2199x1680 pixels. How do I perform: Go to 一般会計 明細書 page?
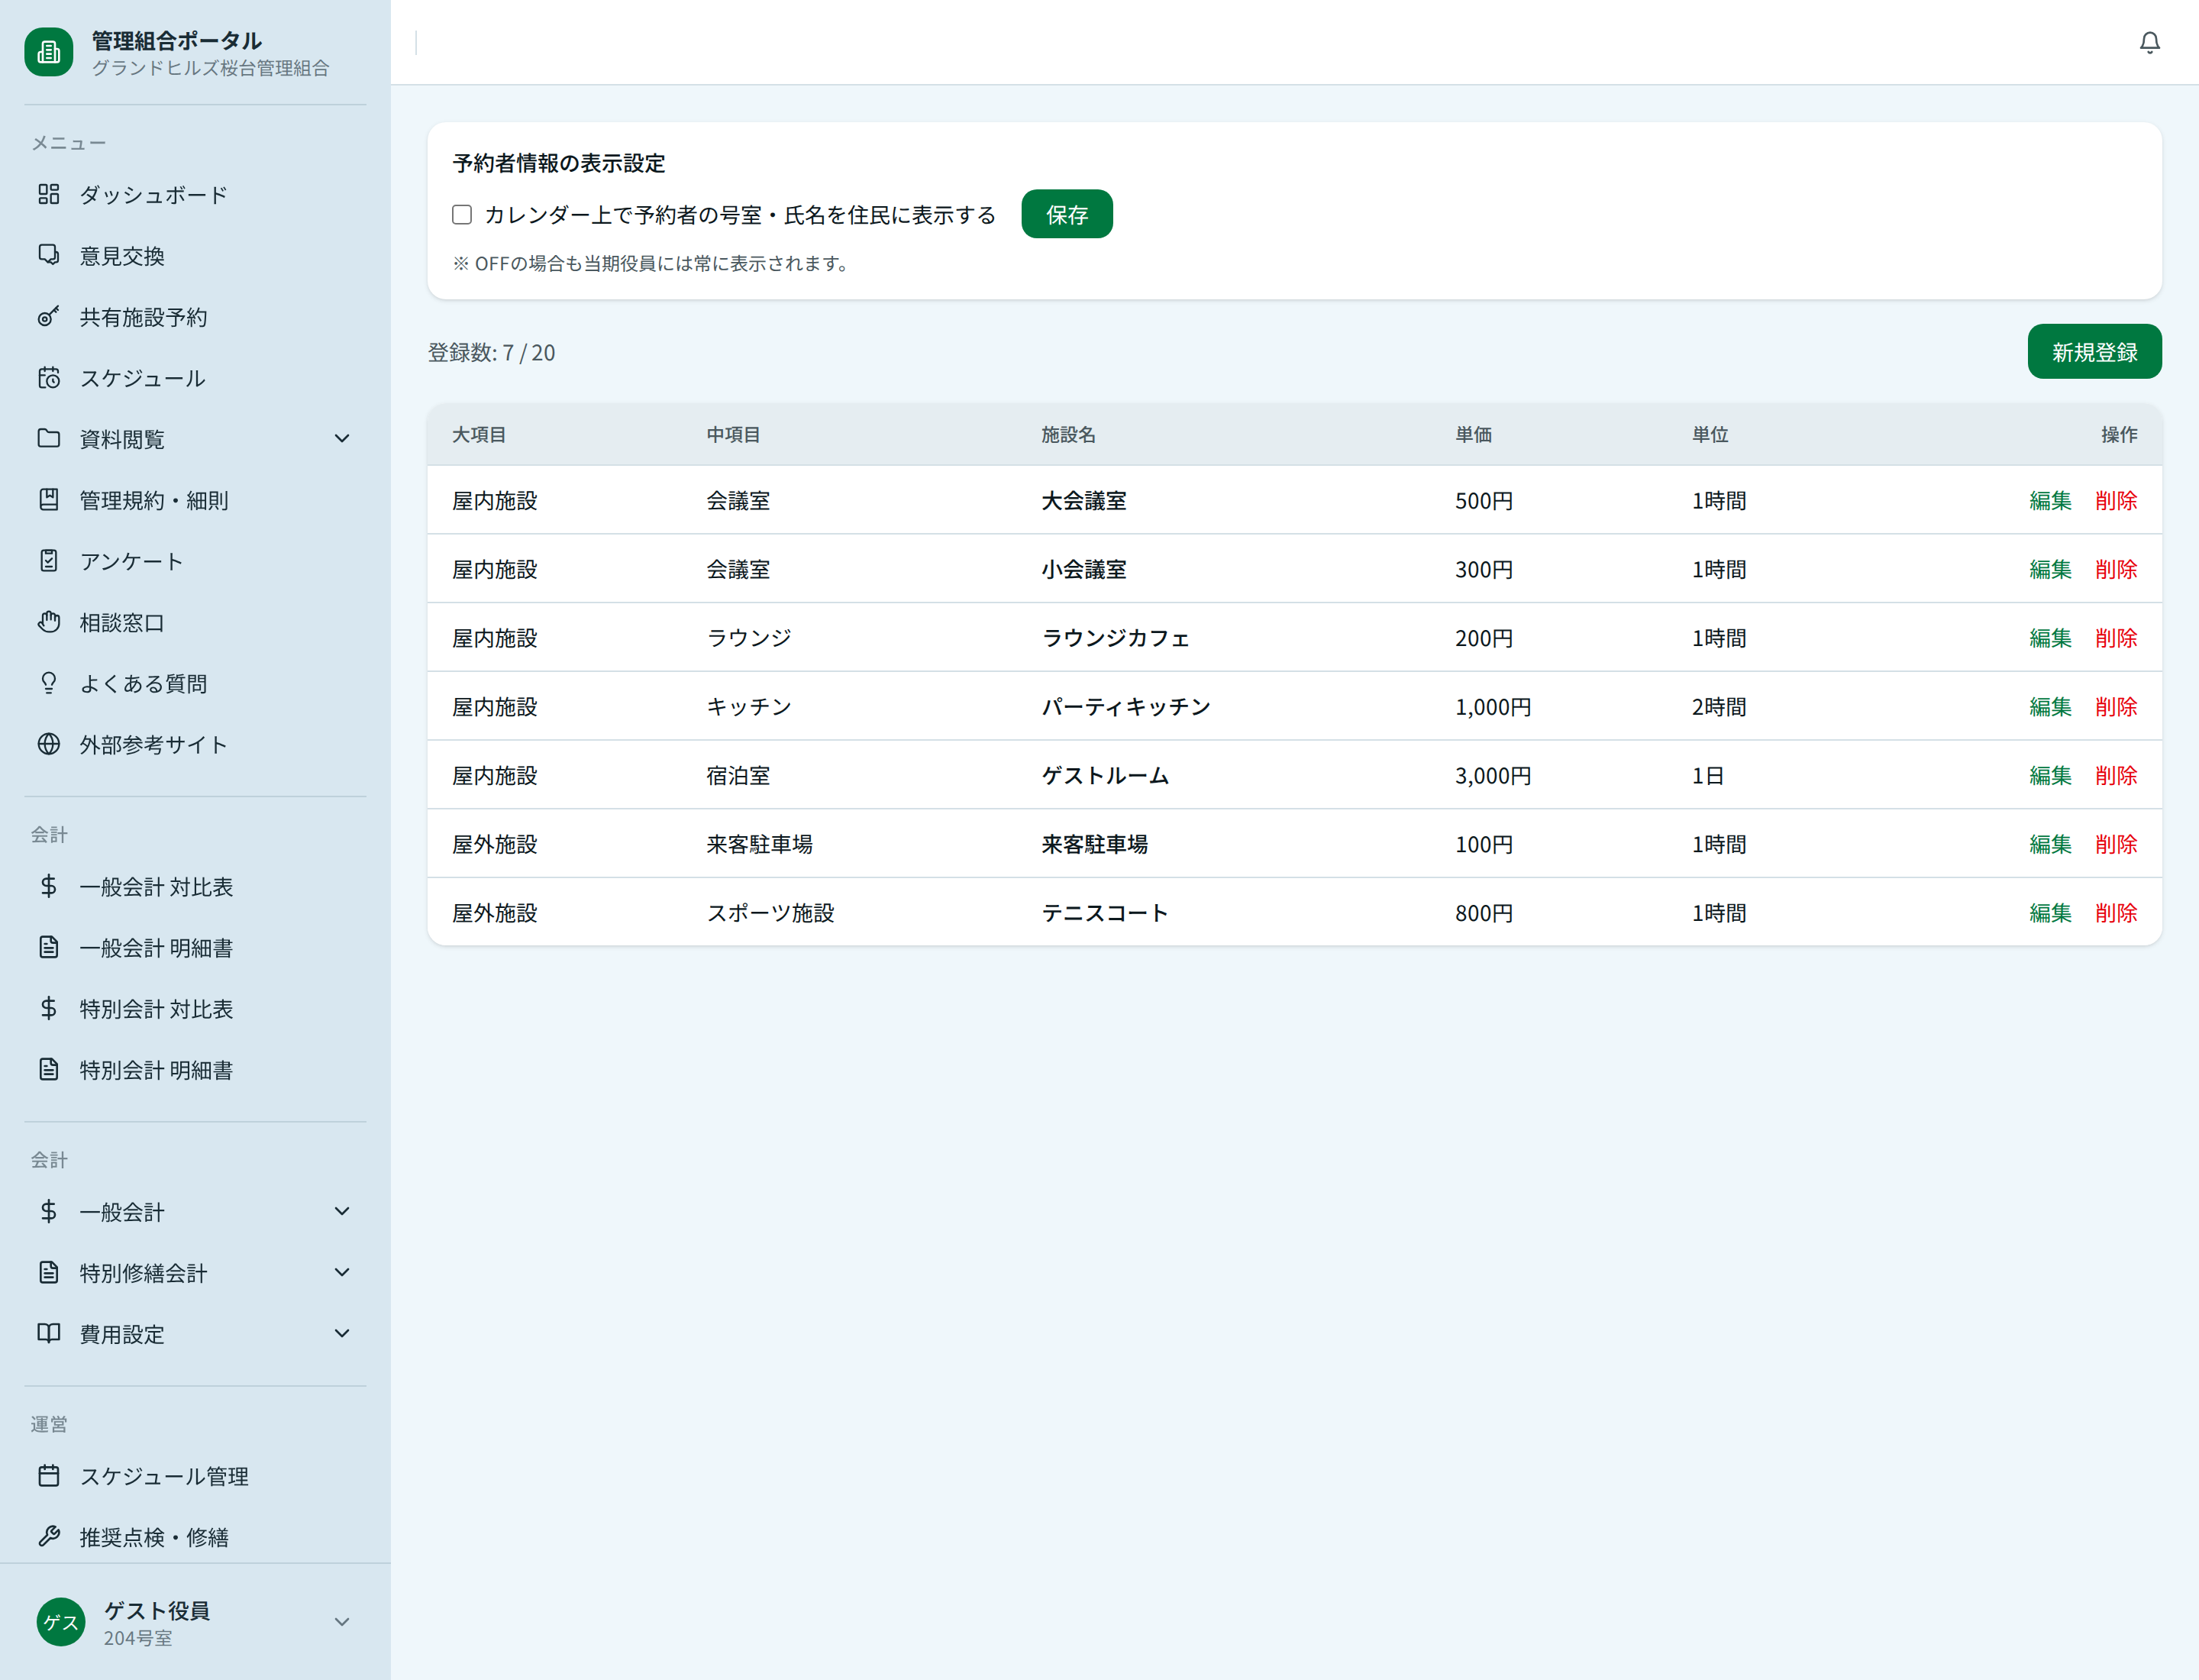(156, 948)
